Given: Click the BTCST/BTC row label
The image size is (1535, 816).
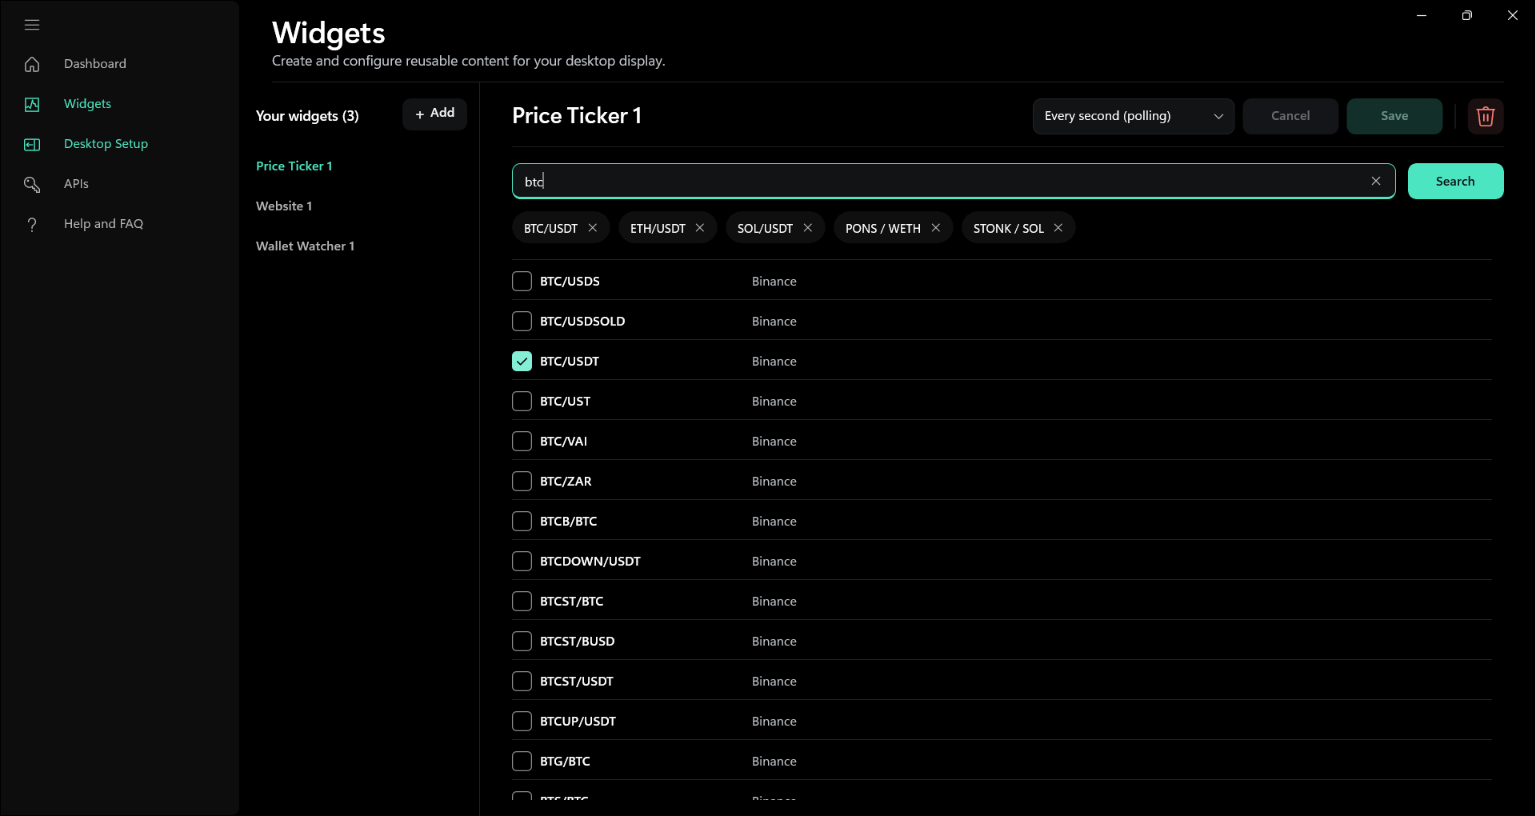Looking at the screenshot, I should [x=572, y=601].
